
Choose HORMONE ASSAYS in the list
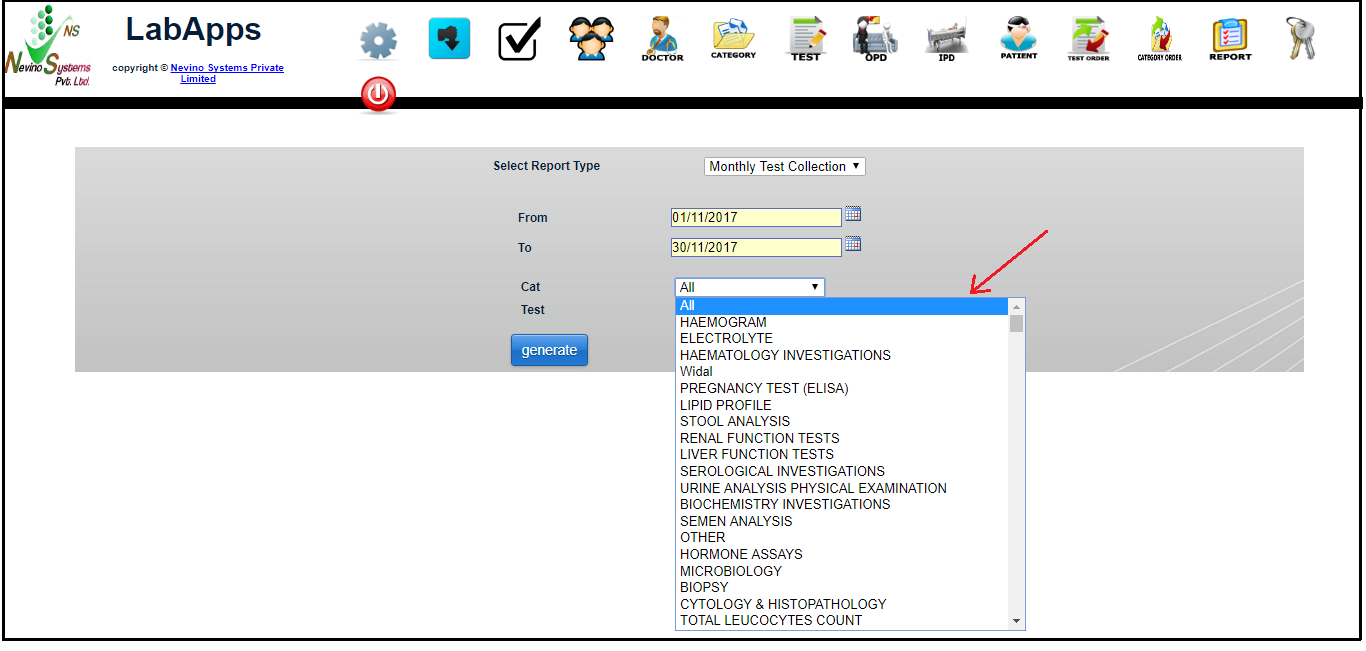[x=741, y=554]
